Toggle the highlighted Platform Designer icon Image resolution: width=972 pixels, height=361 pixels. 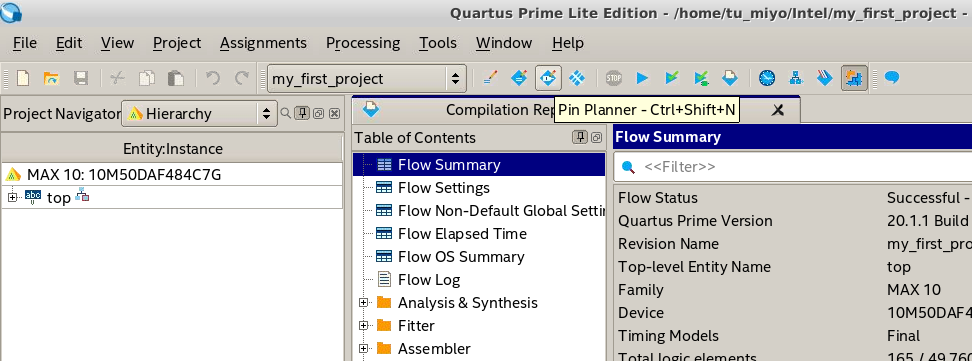(854, 78)
